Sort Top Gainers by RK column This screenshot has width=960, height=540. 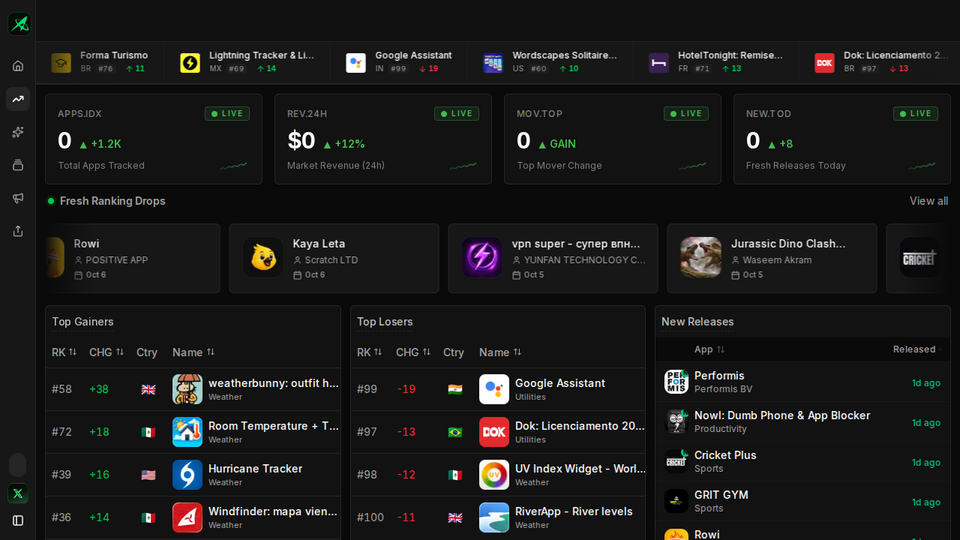click(64, 352)
